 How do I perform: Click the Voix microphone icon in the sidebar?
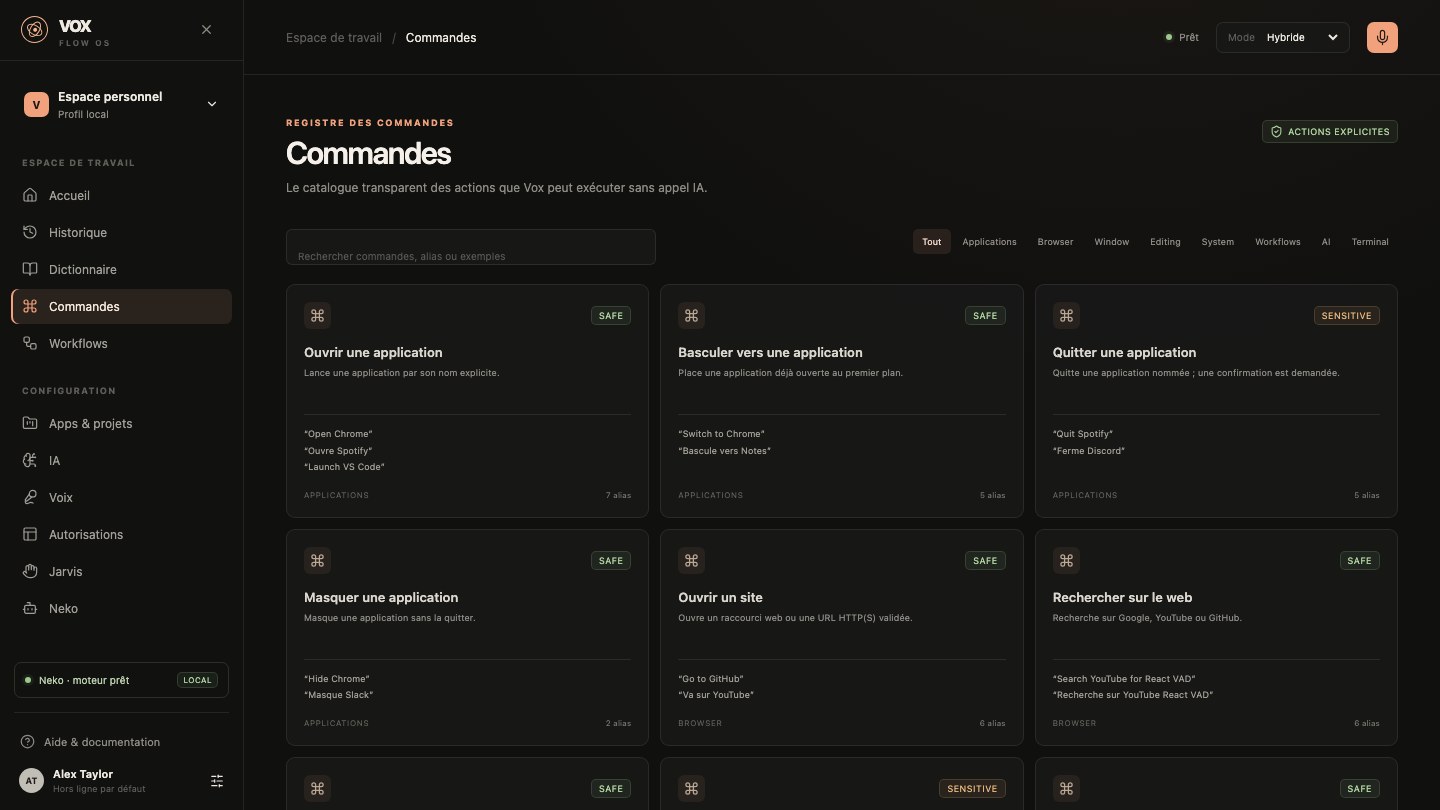pyautogui.click(x=30, y=498)
